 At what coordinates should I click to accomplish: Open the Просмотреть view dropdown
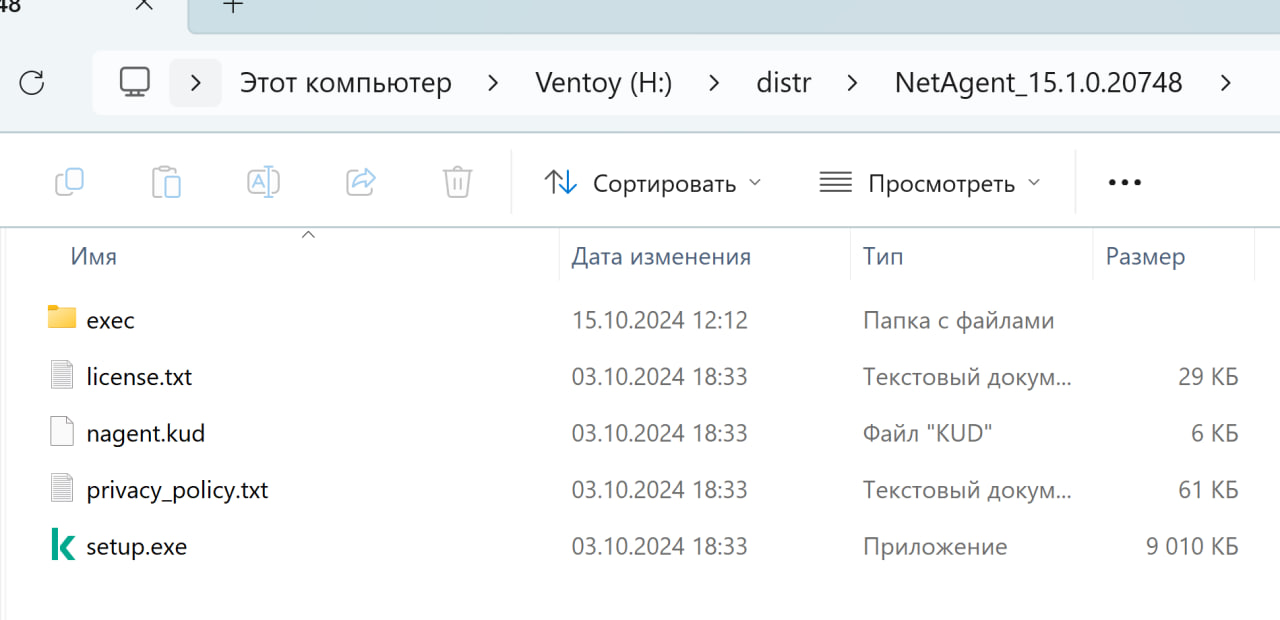[930, 183]
